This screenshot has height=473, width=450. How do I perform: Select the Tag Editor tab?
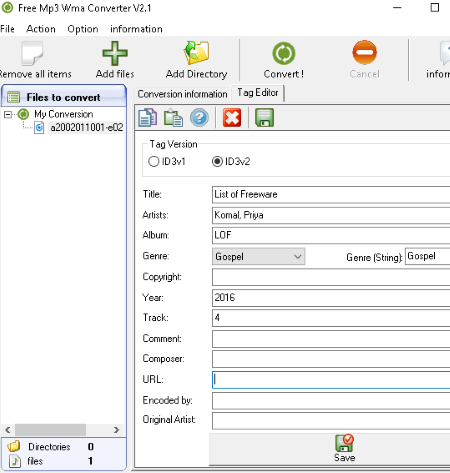pyautogui.click(x=258, y=93)
